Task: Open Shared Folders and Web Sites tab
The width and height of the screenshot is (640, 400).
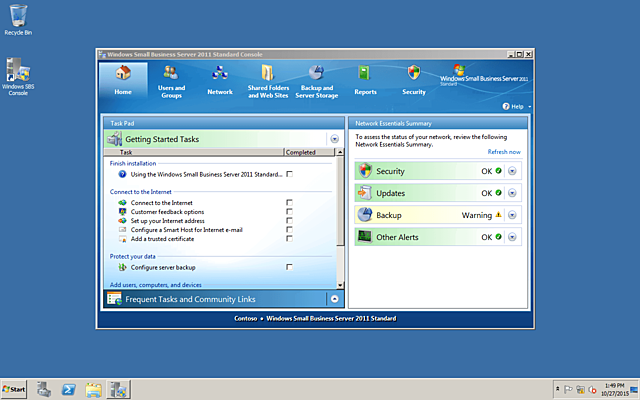Action: tap(268, 81)
